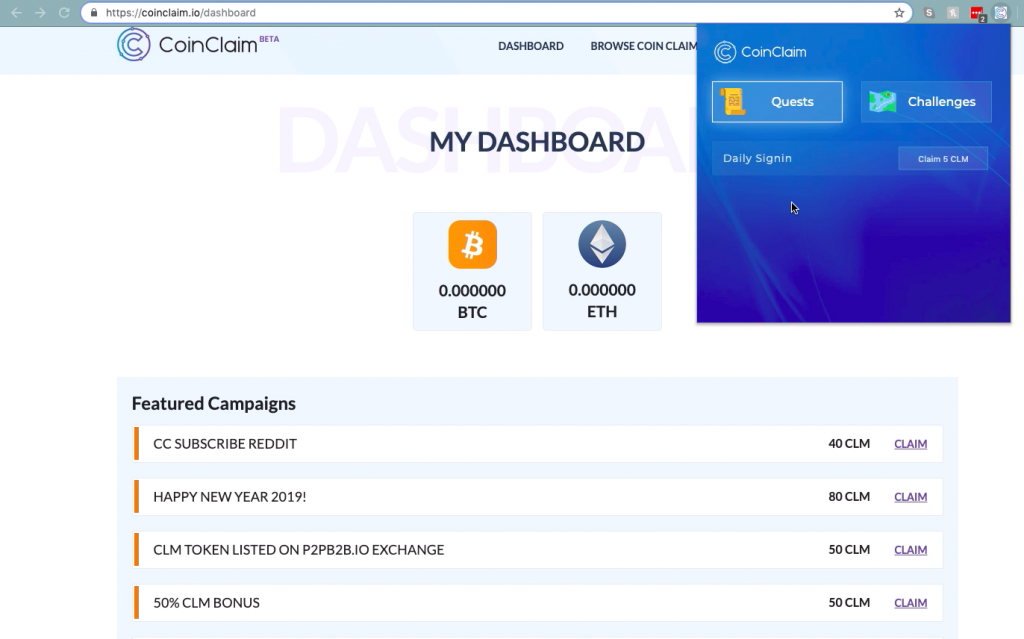Click the browser back arrow

16,12
